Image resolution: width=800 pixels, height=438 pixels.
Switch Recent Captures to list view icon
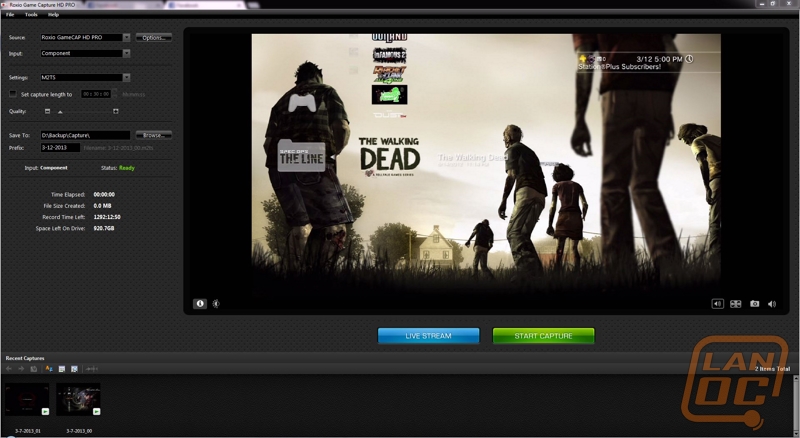point(62,369)
